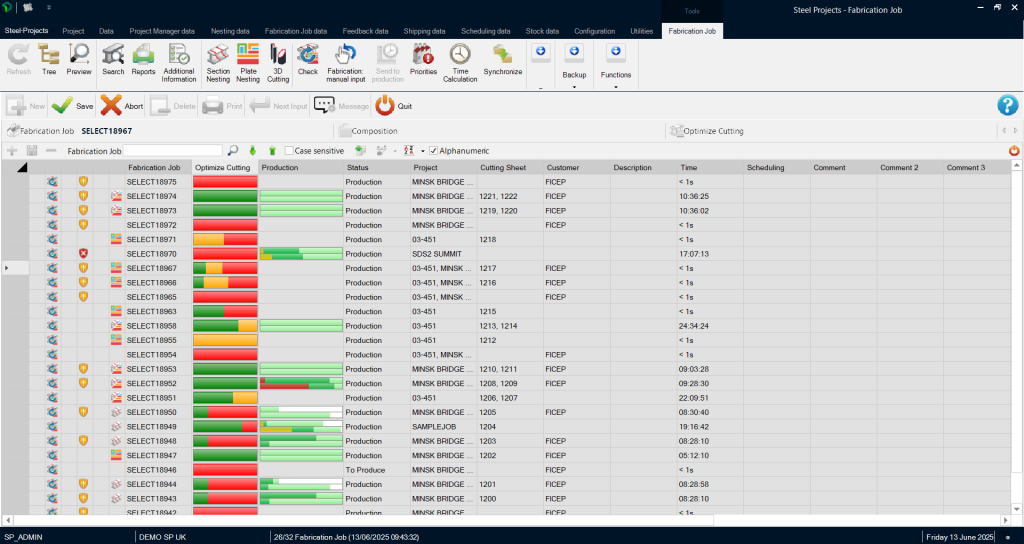
Task: Click the Abort button
Action: point(122,106)
